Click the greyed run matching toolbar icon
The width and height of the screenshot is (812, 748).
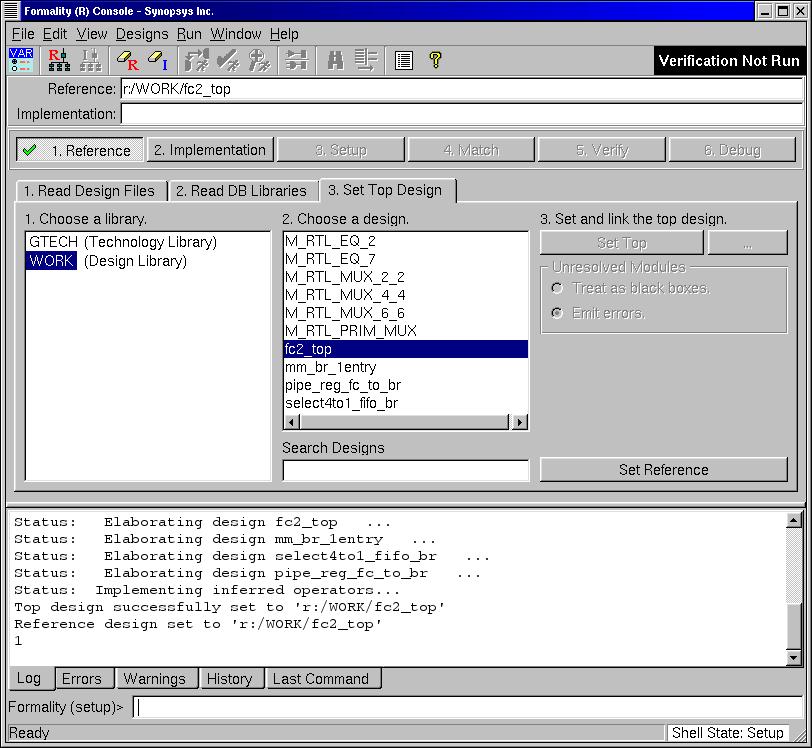(197, 60)
